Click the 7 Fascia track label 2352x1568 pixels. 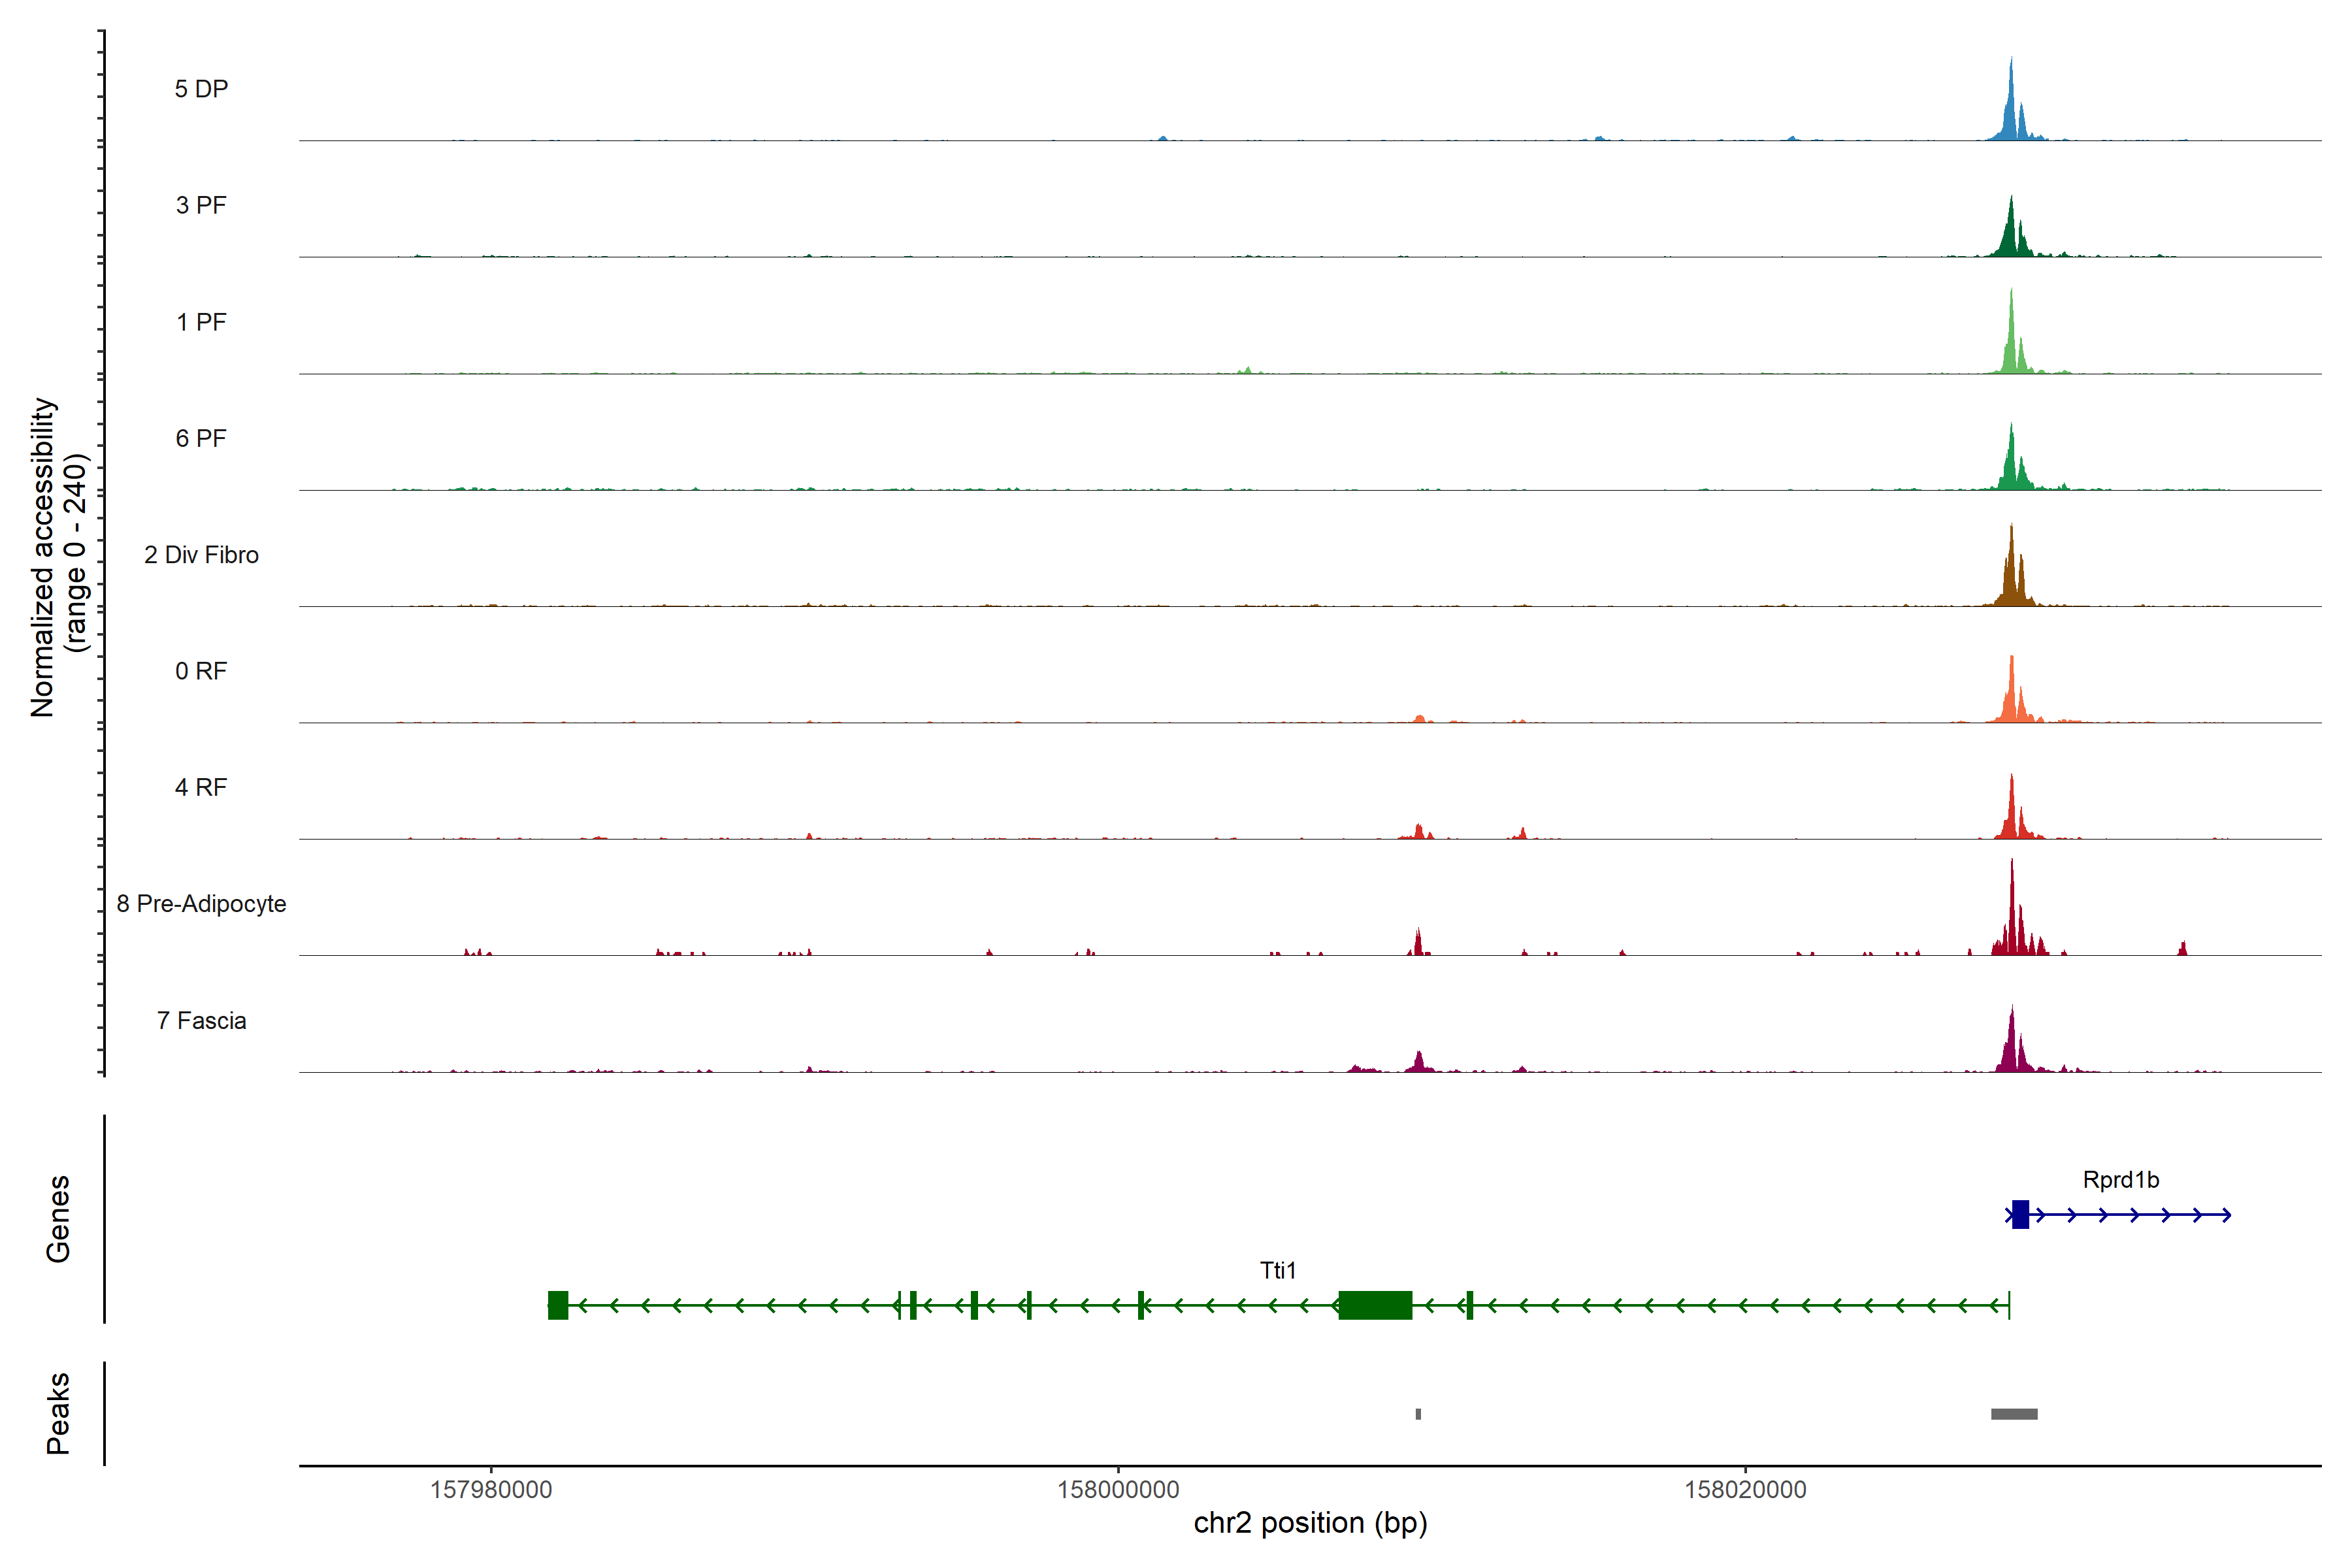[x=201, y=1020]
